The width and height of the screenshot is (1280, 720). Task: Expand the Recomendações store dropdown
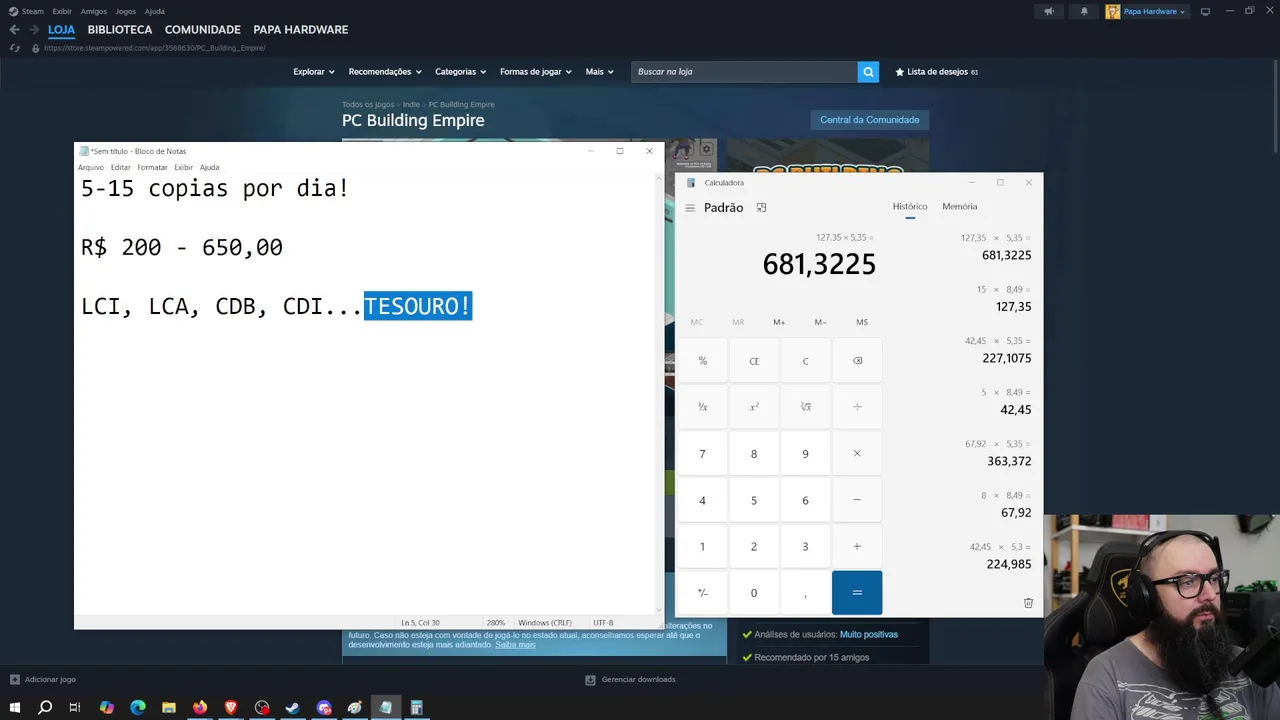coord(385,72)
